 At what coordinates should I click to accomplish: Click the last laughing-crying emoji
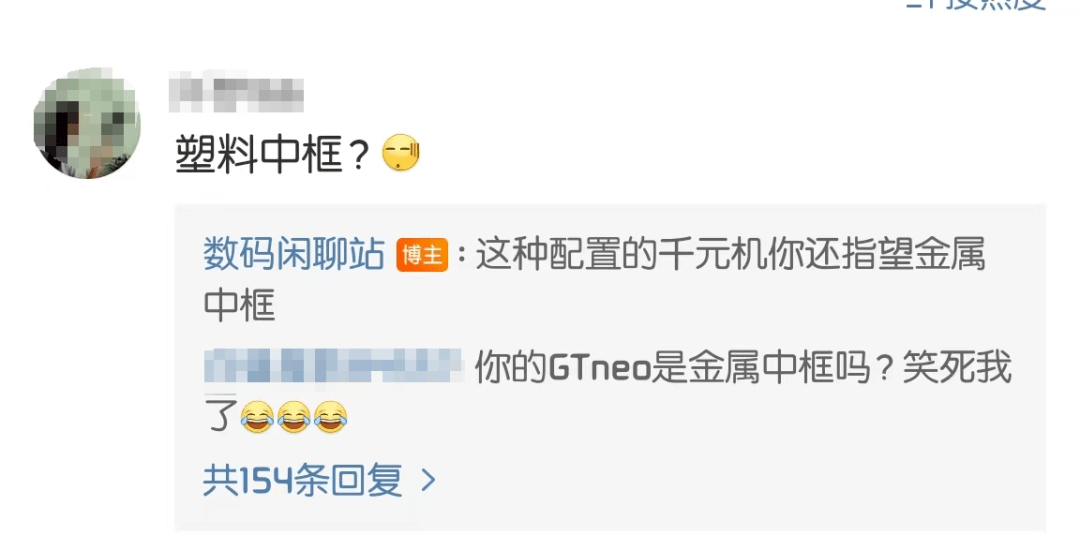pos(330,416)
